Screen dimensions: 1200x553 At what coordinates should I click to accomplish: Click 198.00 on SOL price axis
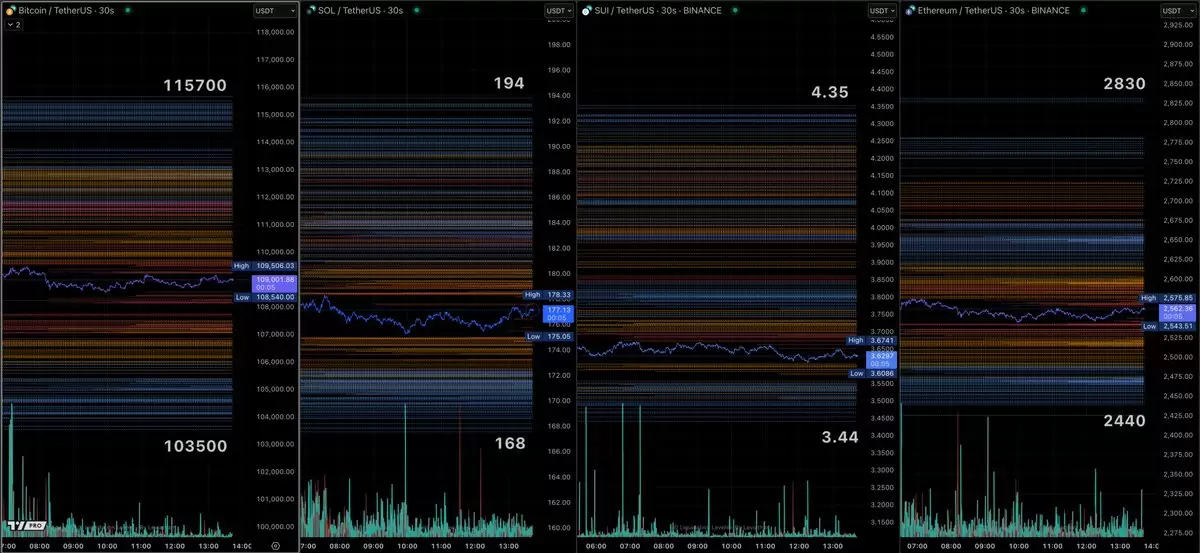pyautogui.click(x=560, y=45)
